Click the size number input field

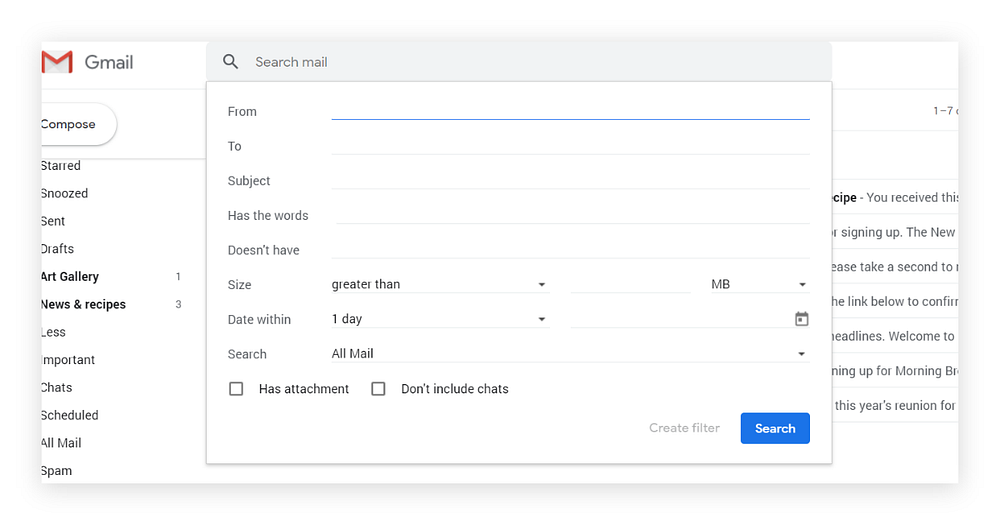[x=631, y=285]
